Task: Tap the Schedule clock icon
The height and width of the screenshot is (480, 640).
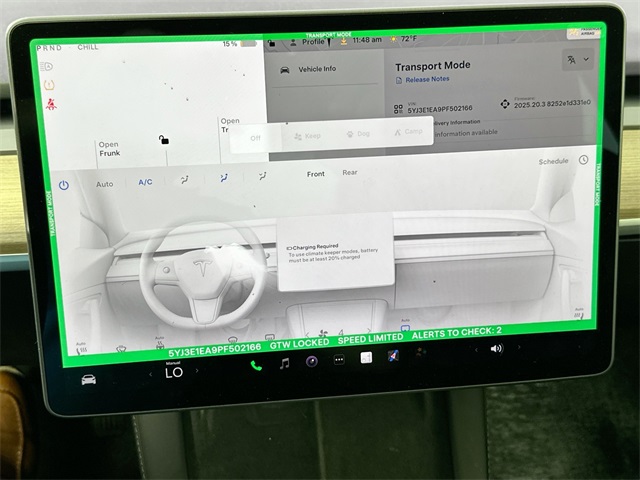Action: (x=584, y=160)
